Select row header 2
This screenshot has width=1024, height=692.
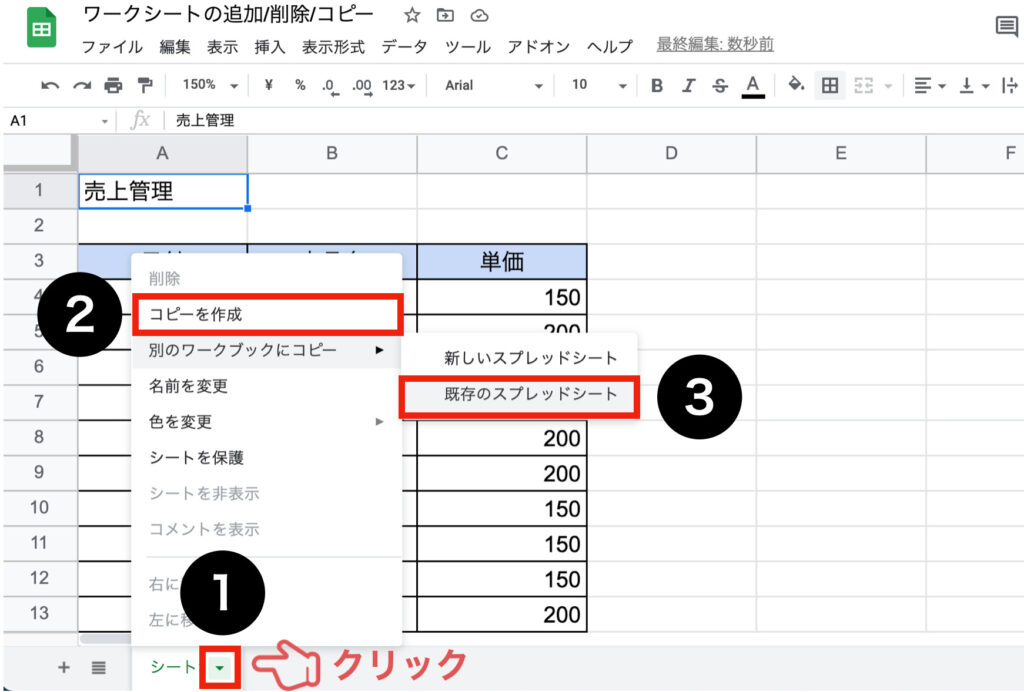coord(40,226)
